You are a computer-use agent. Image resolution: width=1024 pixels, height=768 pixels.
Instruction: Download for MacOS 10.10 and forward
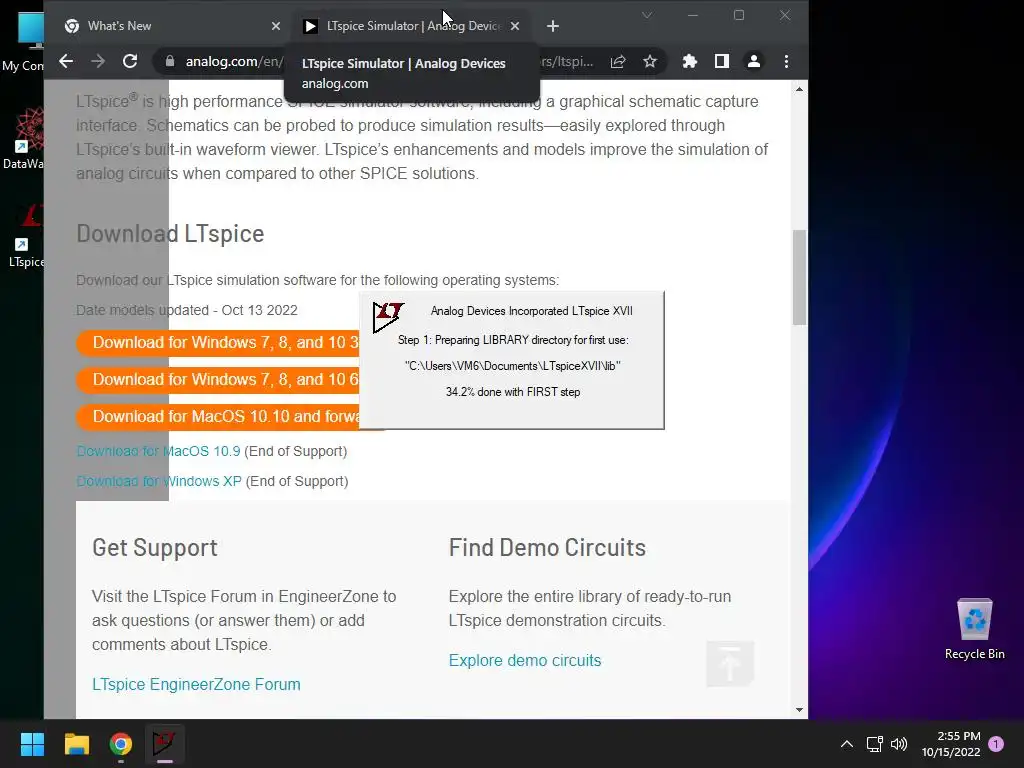coord(218,417)
